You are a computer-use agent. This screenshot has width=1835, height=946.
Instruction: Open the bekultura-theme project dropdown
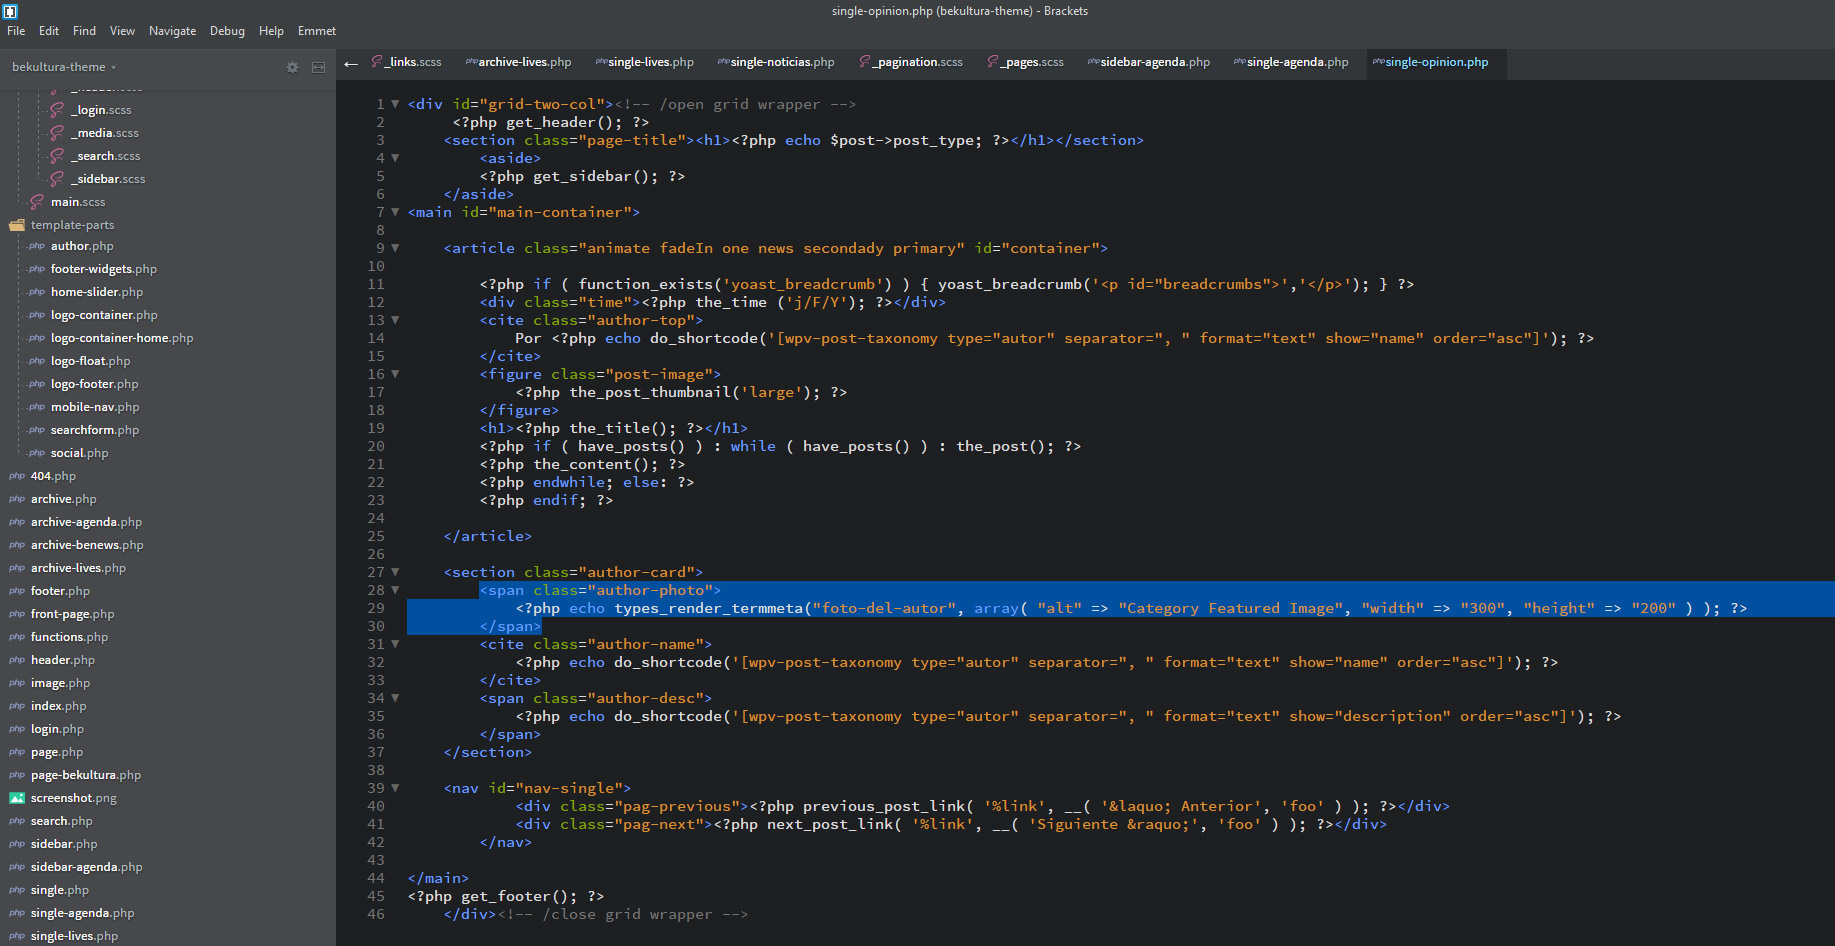[x=64, y=67]
